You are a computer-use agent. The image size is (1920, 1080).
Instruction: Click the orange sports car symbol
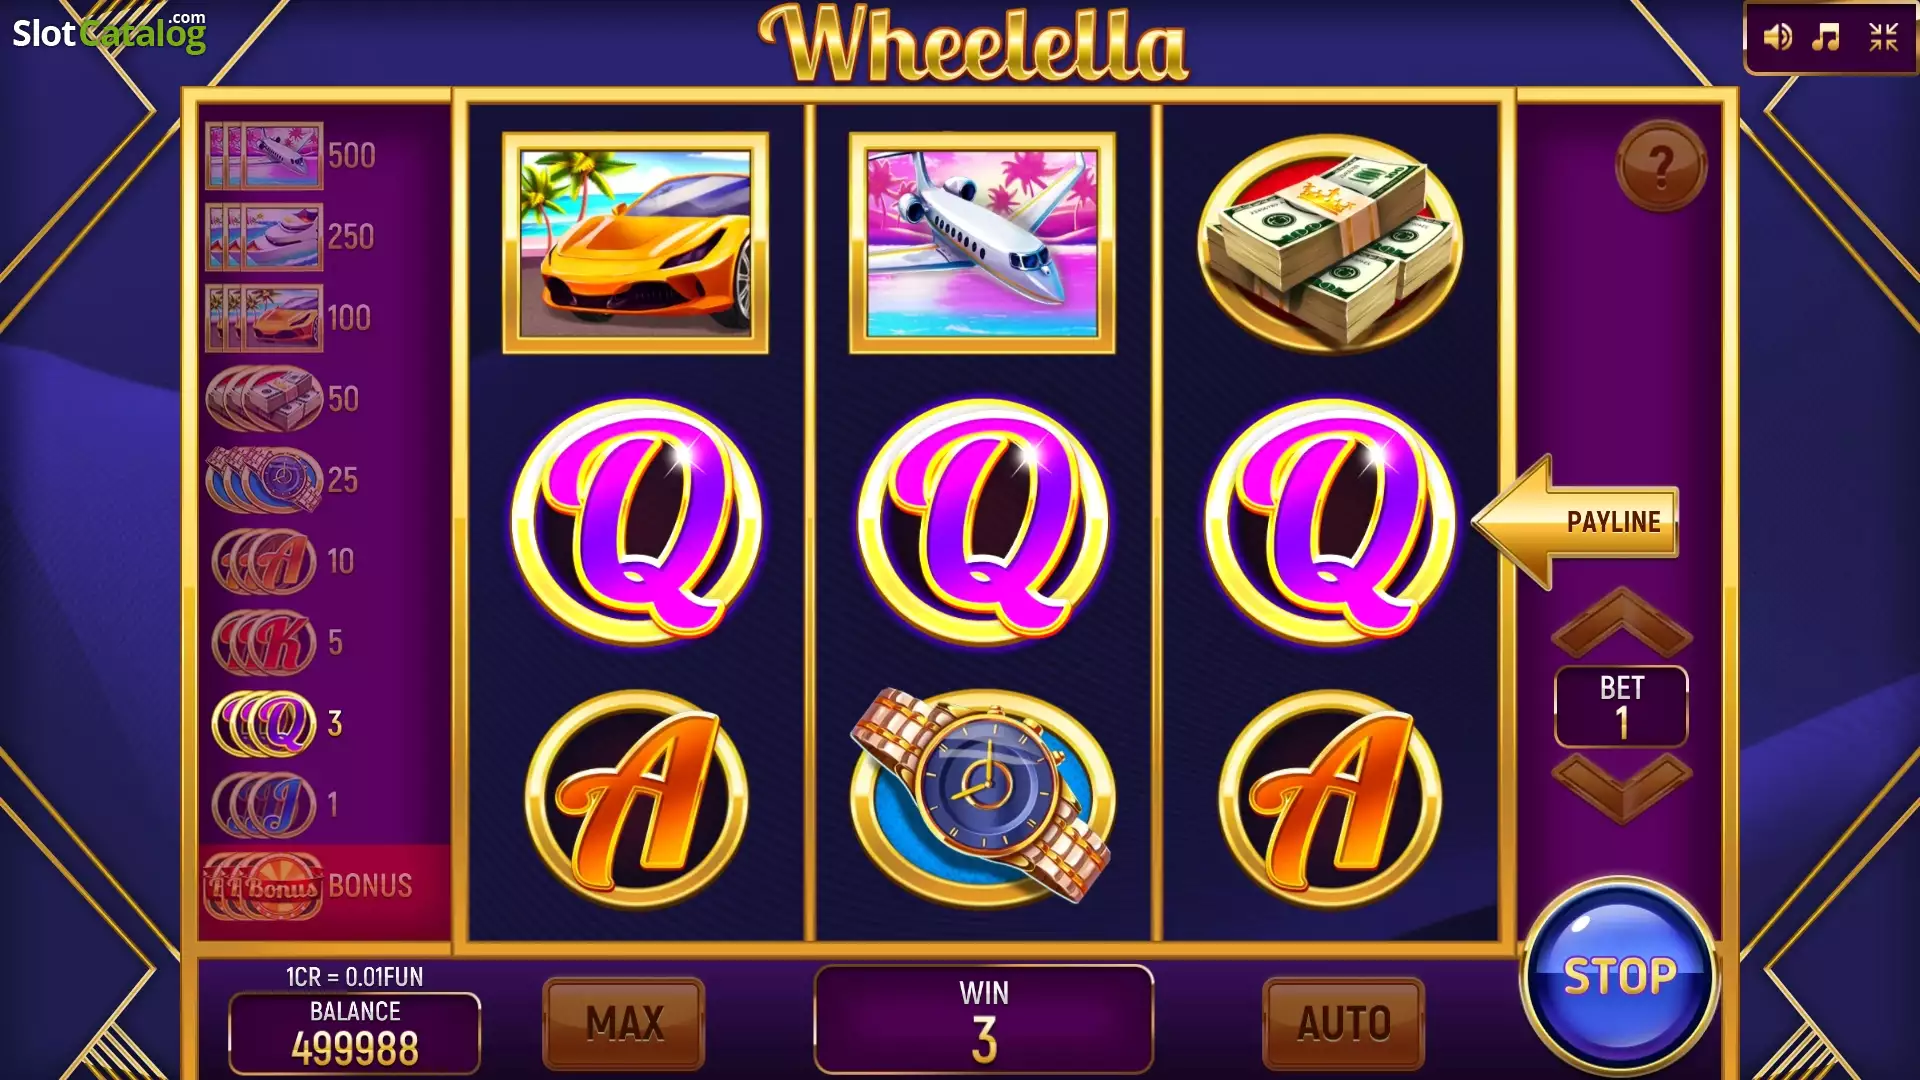[635, 243]
